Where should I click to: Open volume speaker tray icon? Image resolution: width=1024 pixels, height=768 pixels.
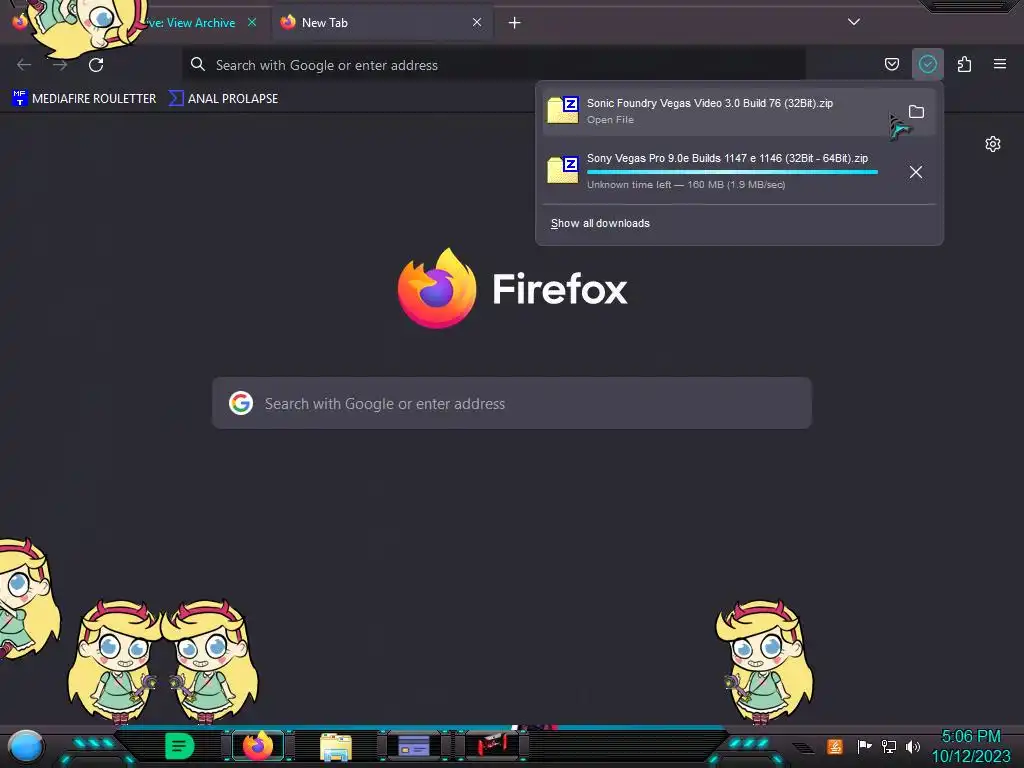(913, 746)
